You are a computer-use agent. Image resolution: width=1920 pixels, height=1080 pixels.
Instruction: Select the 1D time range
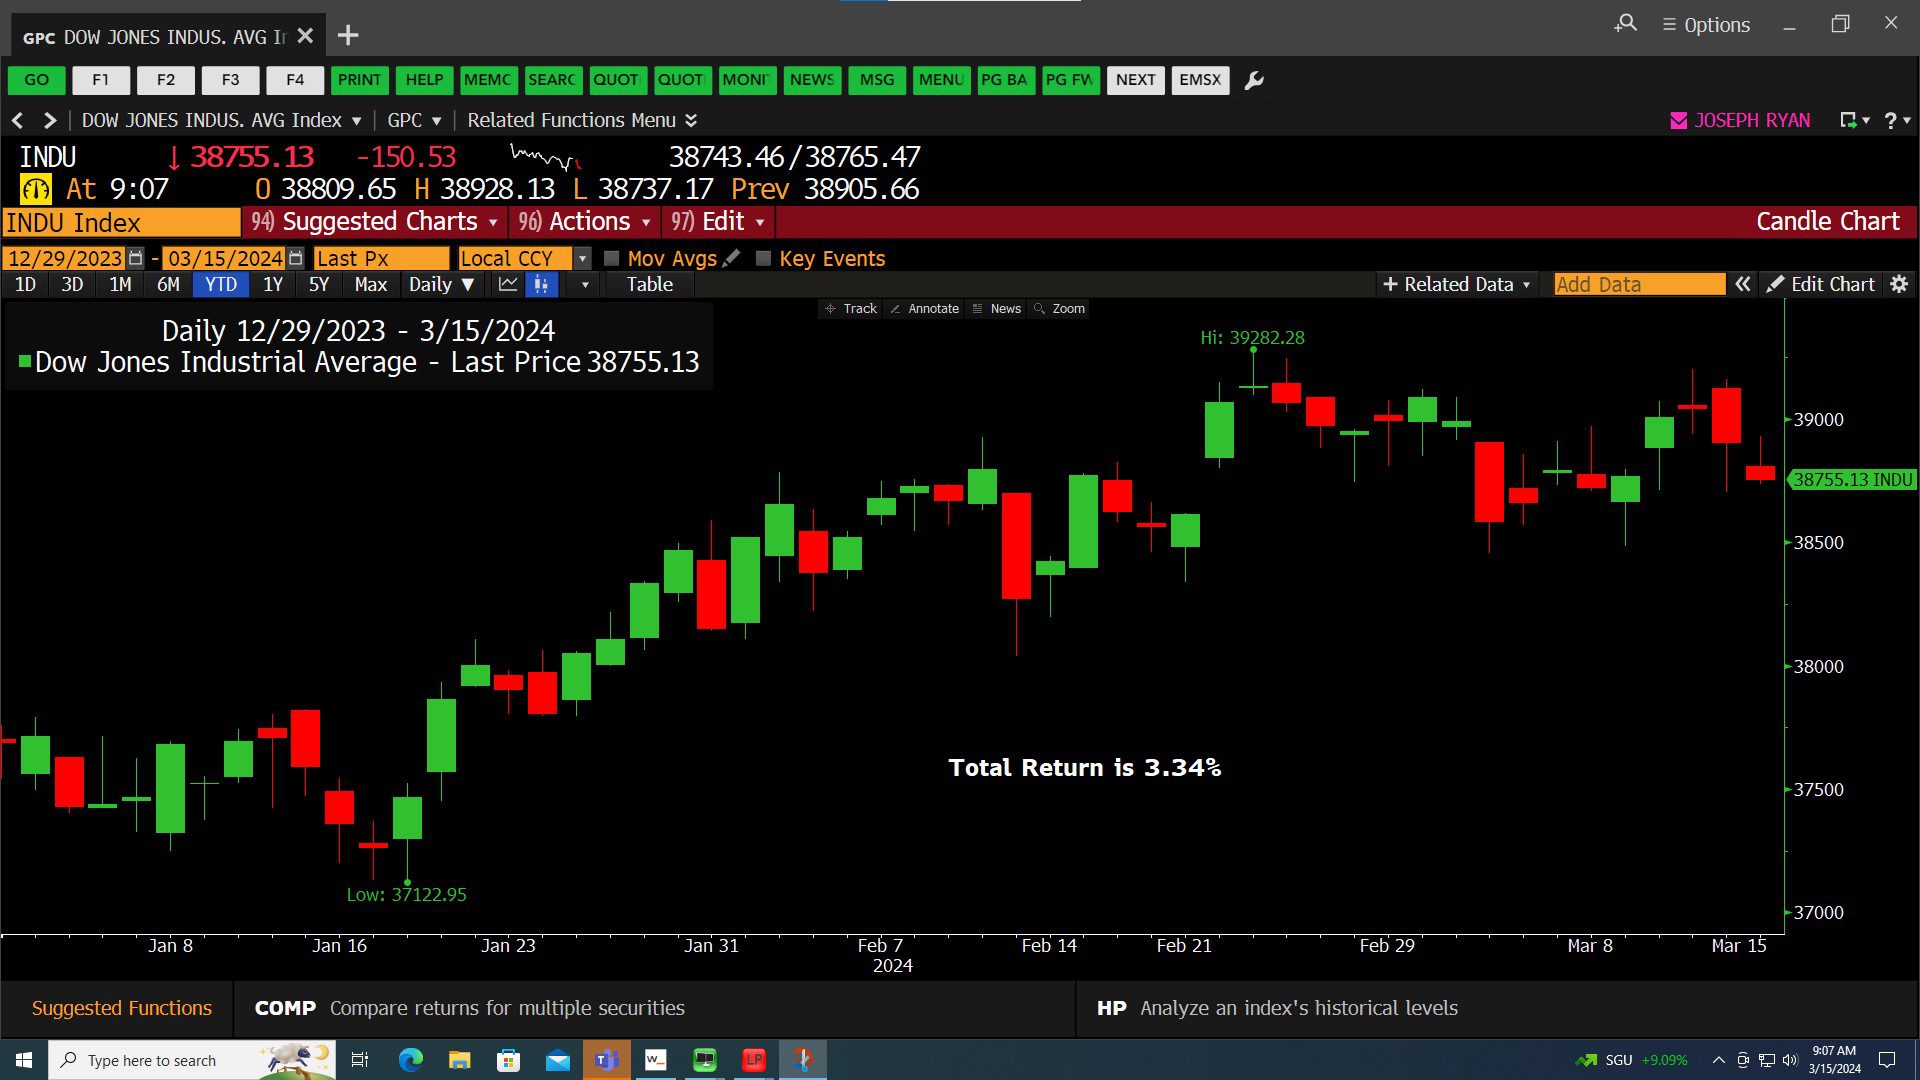coord(25,285)
